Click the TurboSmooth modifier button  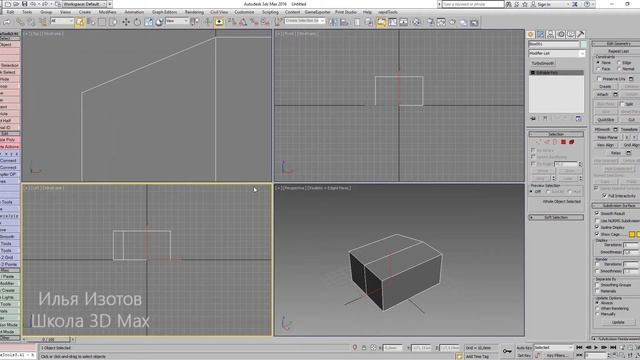point(542,63)
